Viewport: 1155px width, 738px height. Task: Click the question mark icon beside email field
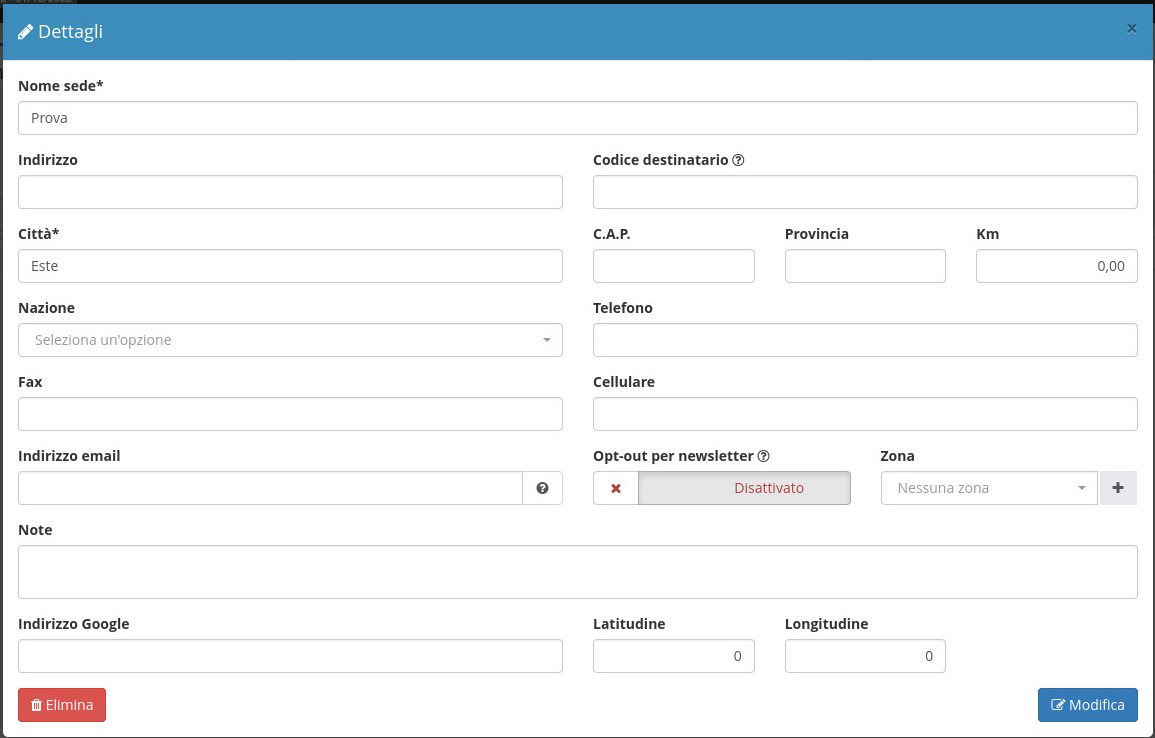pyautogui.click(x=542, y=488)
